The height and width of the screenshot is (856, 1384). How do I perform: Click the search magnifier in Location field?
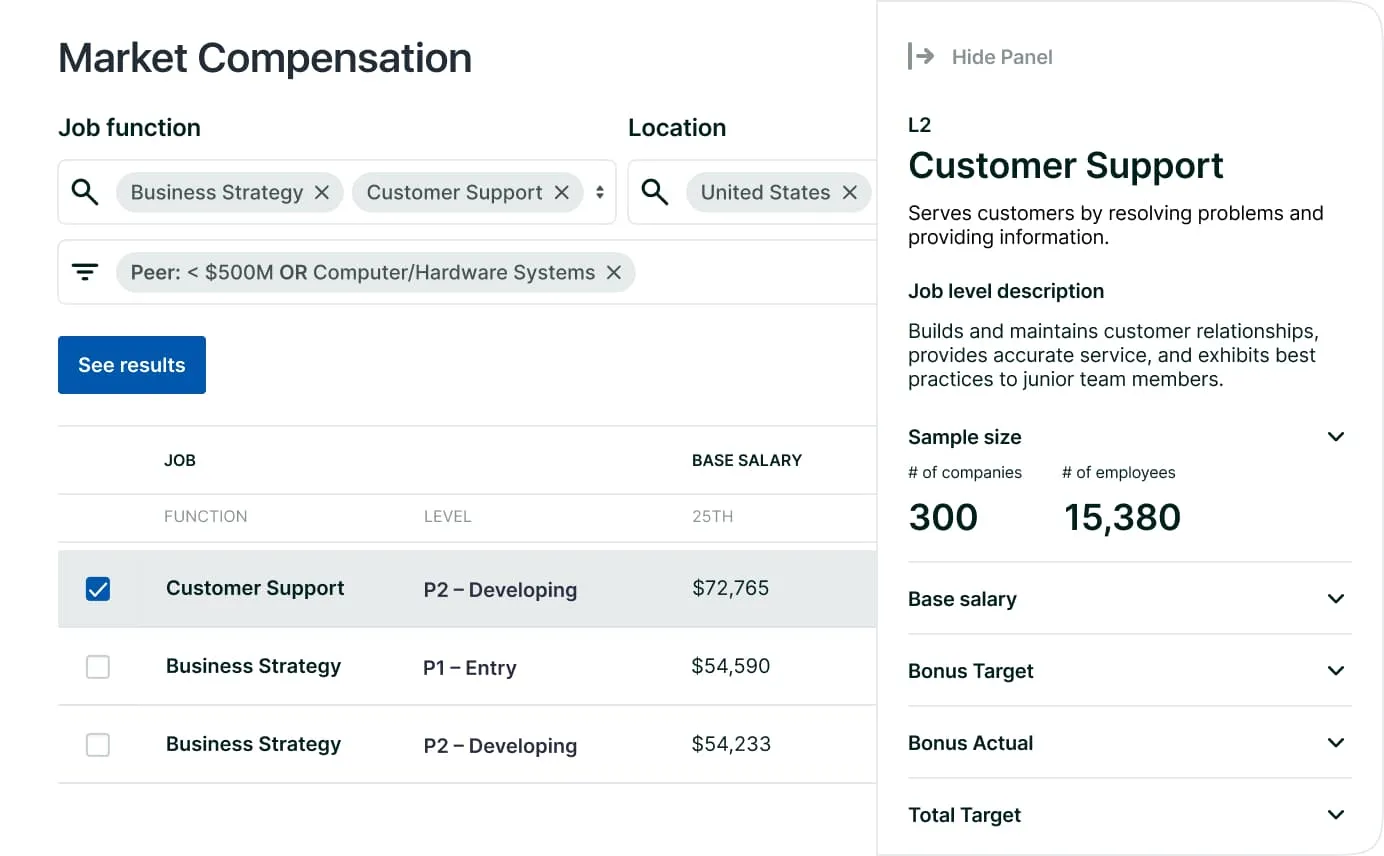point(655,192)
